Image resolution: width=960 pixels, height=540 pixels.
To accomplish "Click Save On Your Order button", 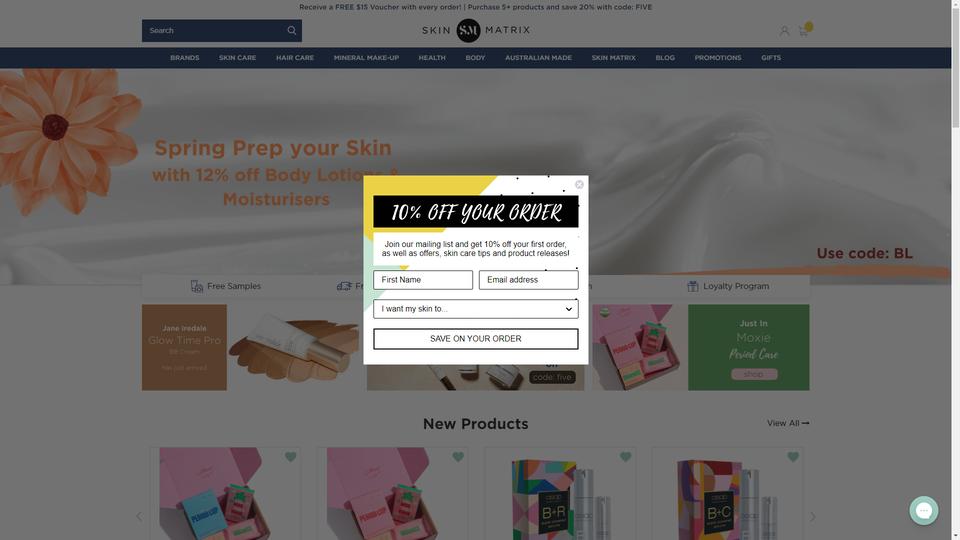I will click(476, 339).
